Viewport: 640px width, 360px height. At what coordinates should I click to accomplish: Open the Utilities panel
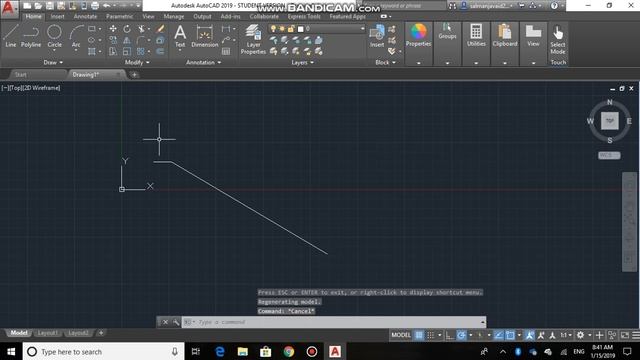coord(476,35)
